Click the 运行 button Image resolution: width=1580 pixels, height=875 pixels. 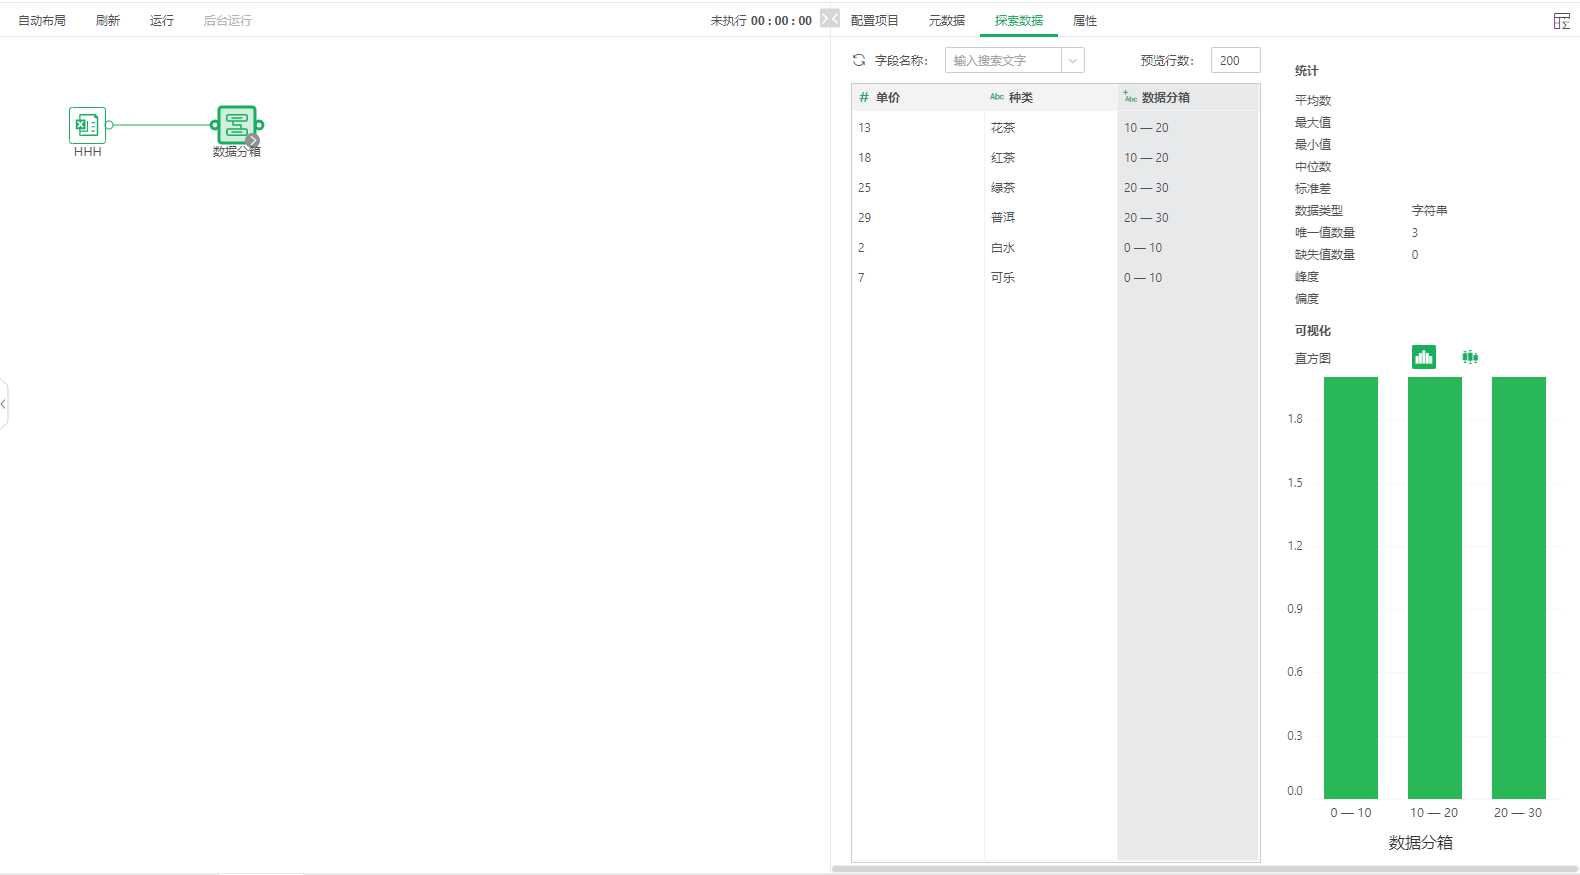(x=162, y=20)
